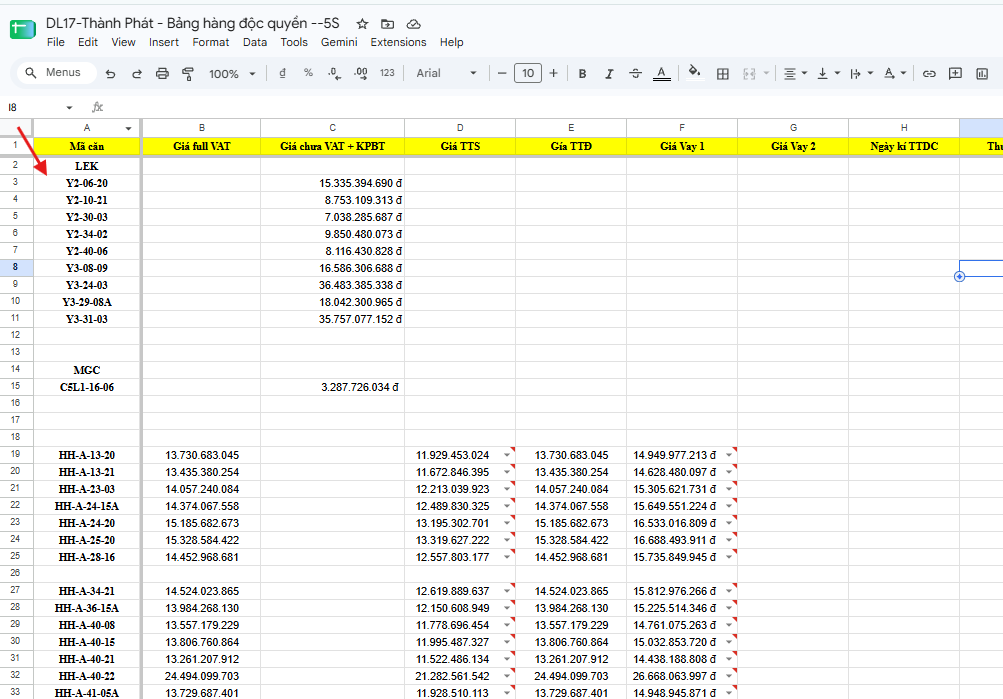Expand dropdown in cell D19
1003x699 pixels.
click(507, 455)
